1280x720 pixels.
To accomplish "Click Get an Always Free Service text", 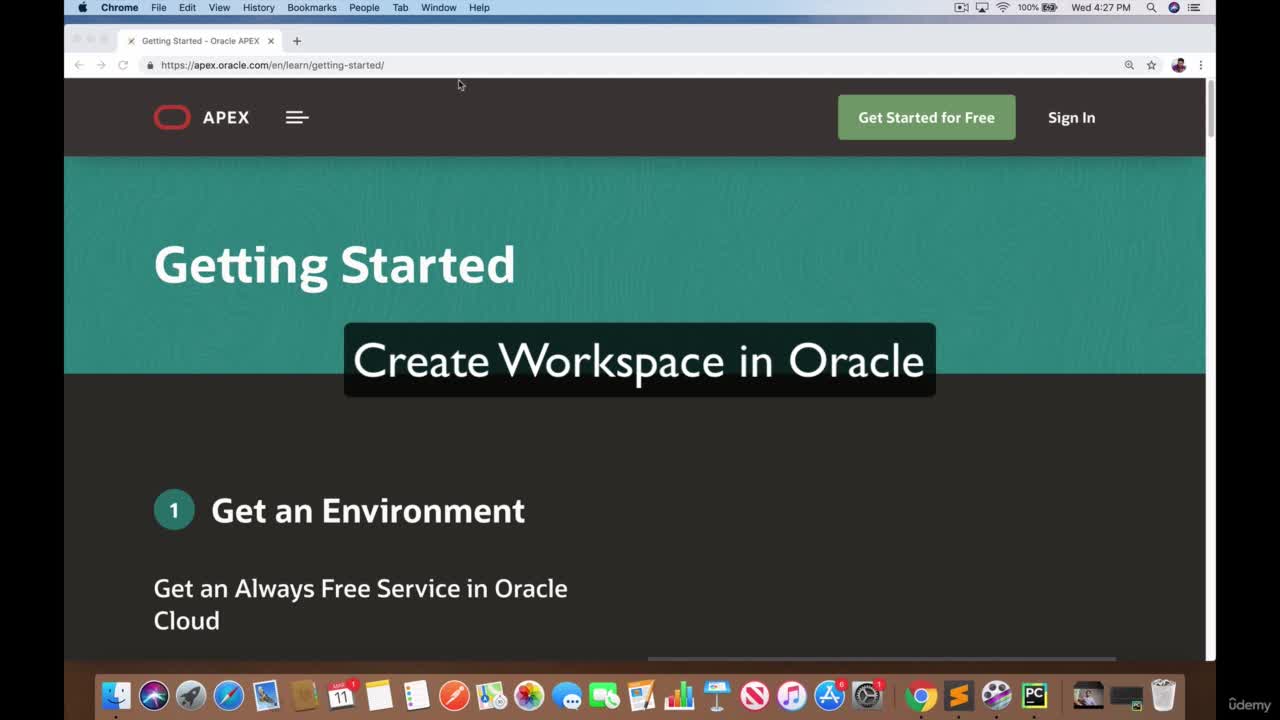I will 360,604.
